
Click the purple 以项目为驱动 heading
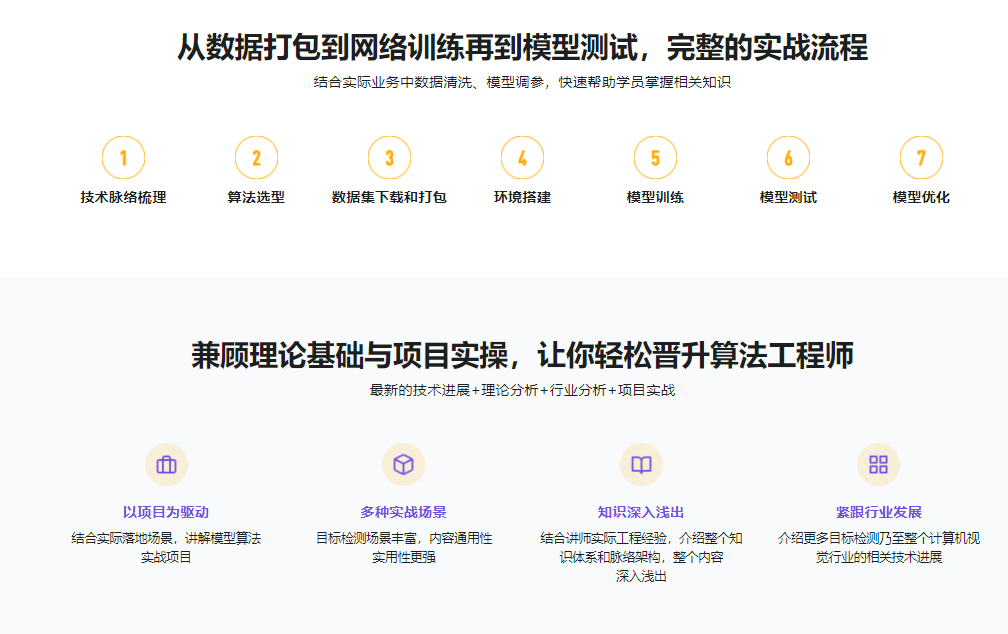[x=166, y=512]
